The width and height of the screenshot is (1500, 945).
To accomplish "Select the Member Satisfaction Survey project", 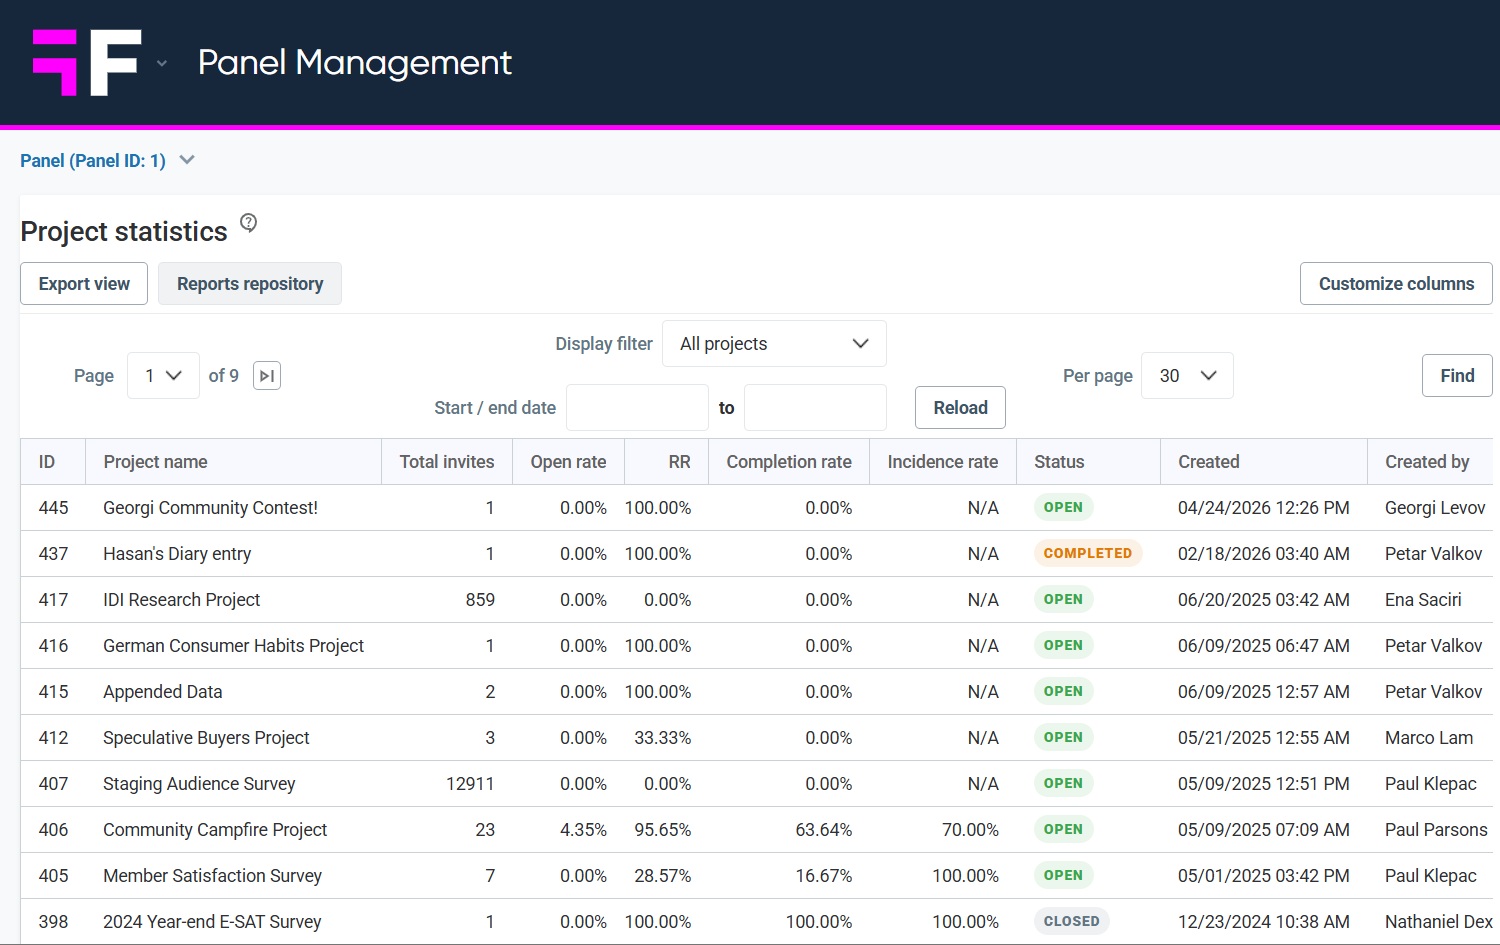I will tap(212, 876).
